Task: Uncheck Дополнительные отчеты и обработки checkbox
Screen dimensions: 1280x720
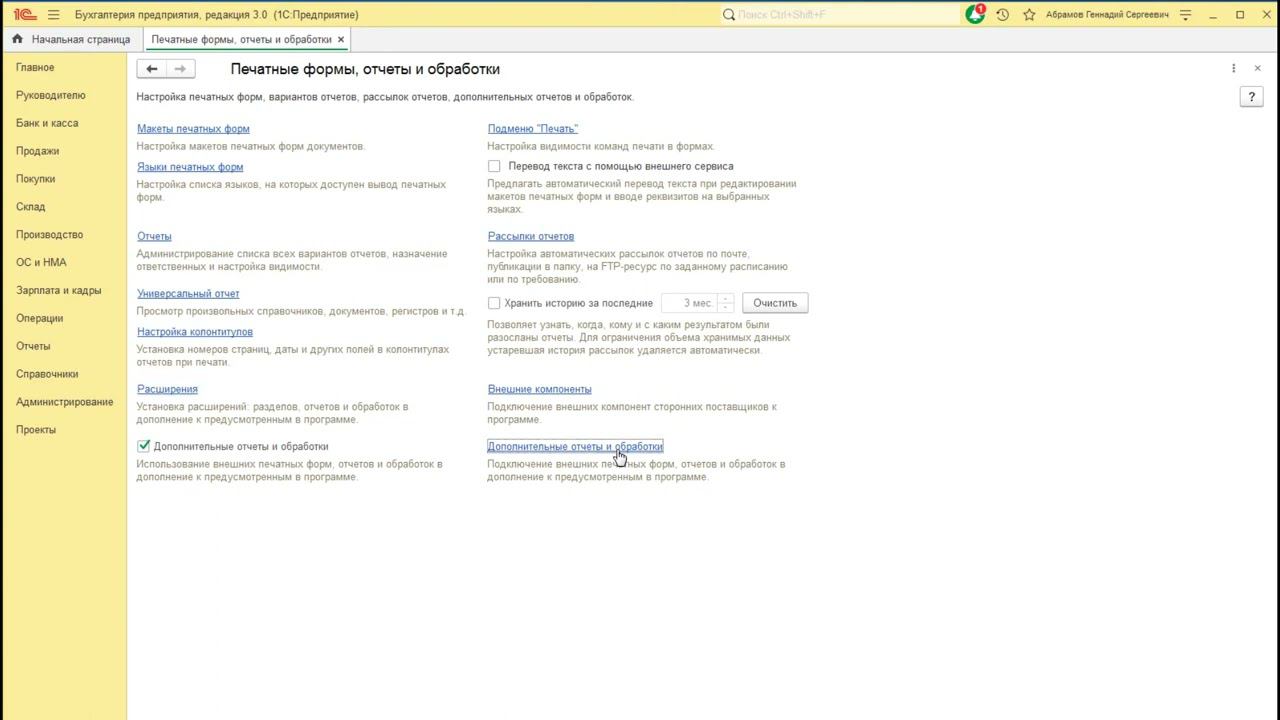Action: pyautogui.click(x=144, y=446)
